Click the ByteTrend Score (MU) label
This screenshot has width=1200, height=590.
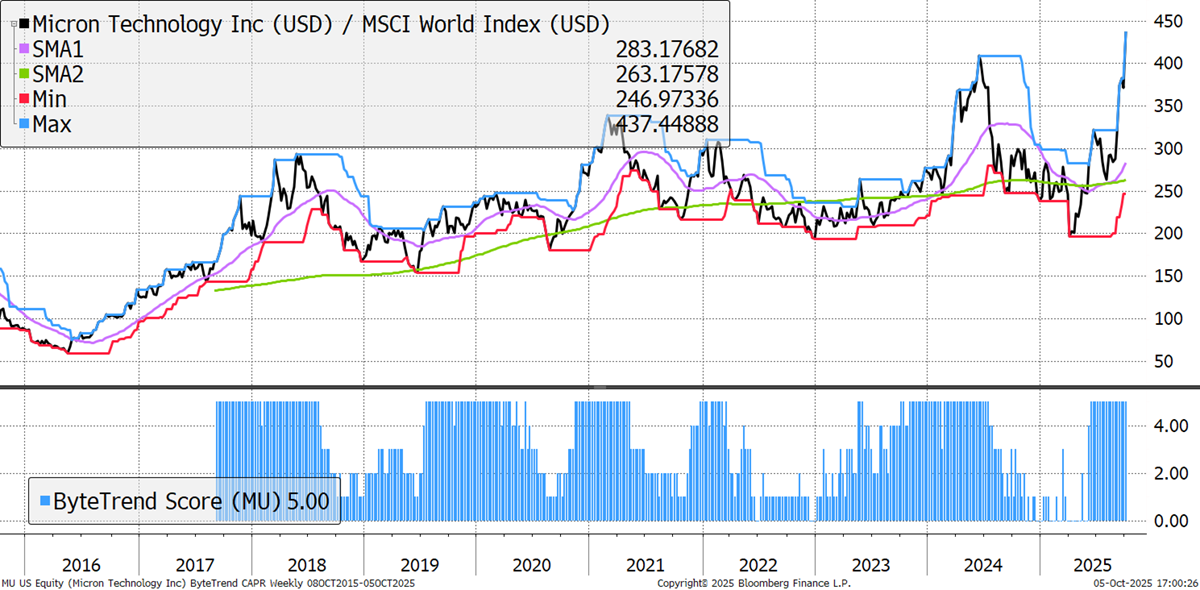pyautogui.click(x=160, y=501)
